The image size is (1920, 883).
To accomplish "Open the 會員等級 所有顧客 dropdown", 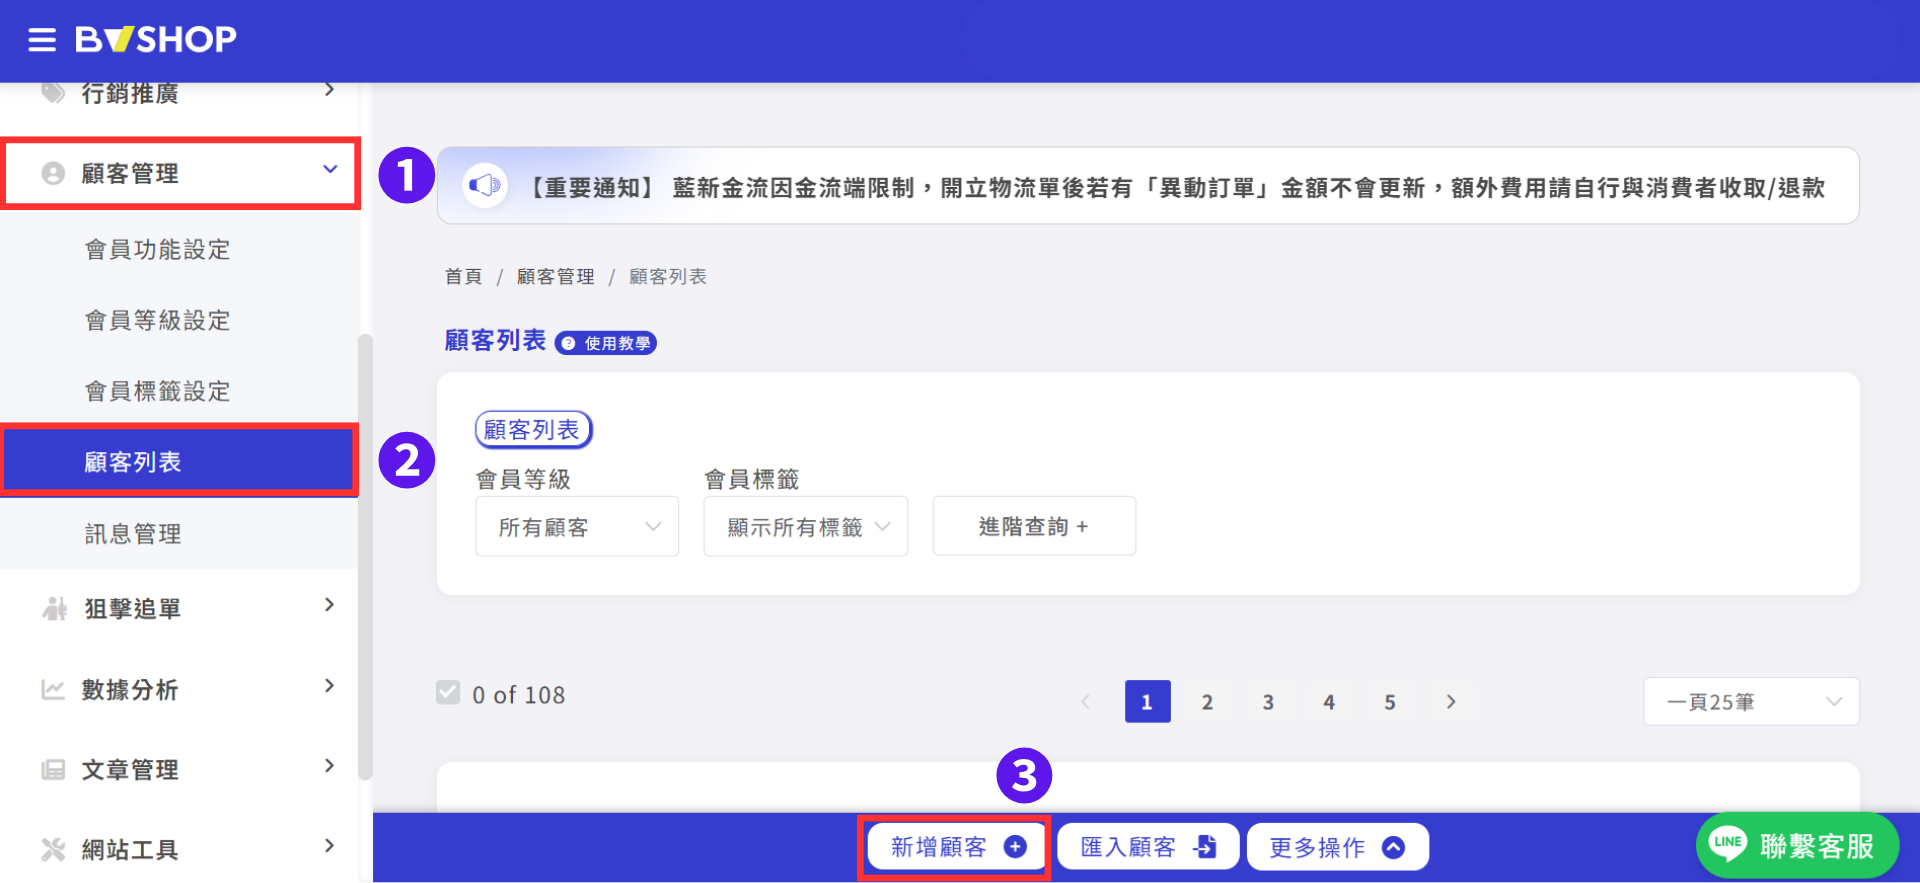I will (577, 526).
